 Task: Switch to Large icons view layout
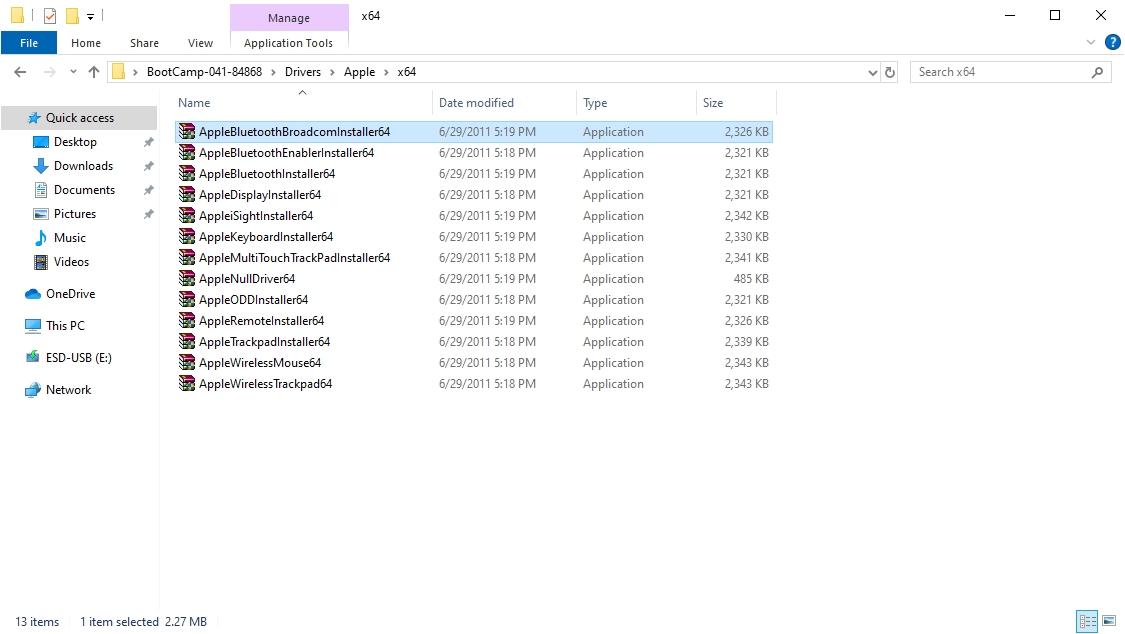click(1109, 621)
